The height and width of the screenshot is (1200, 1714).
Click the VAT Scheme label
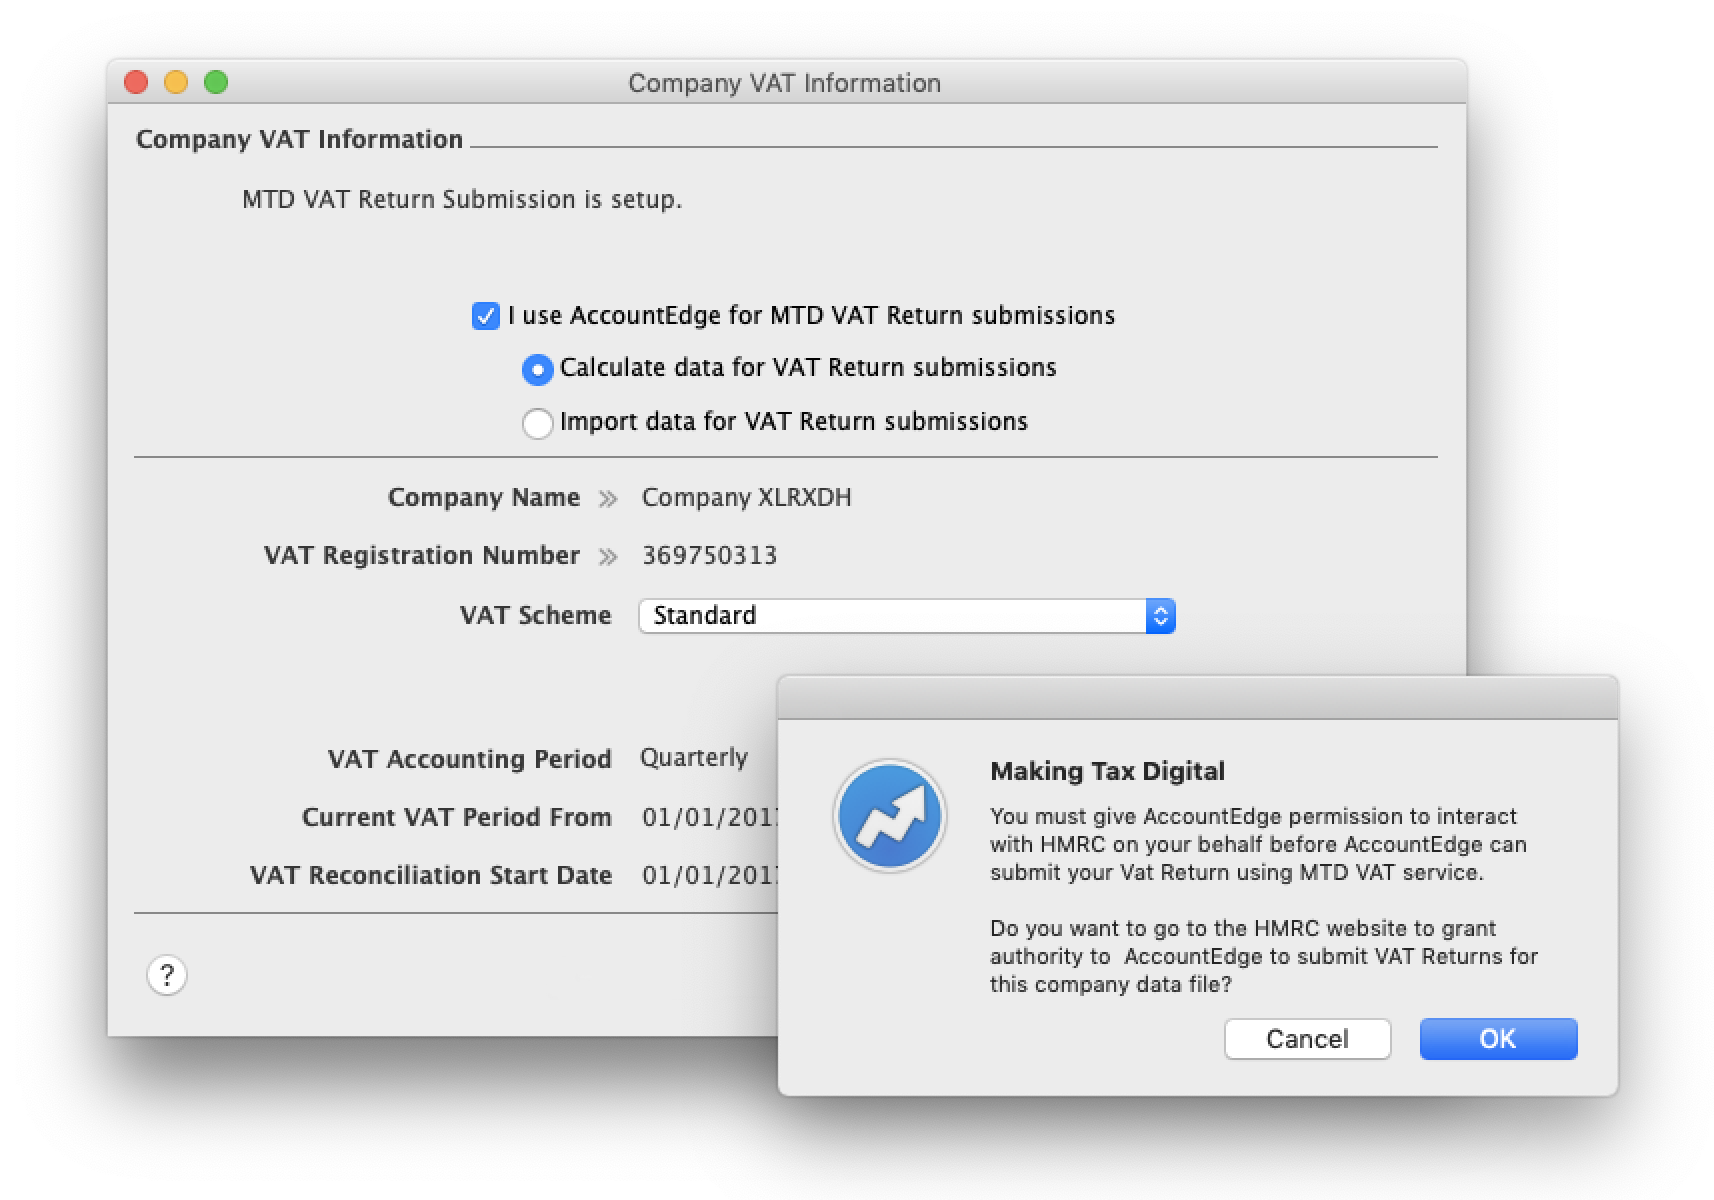[x=535, y=615]
